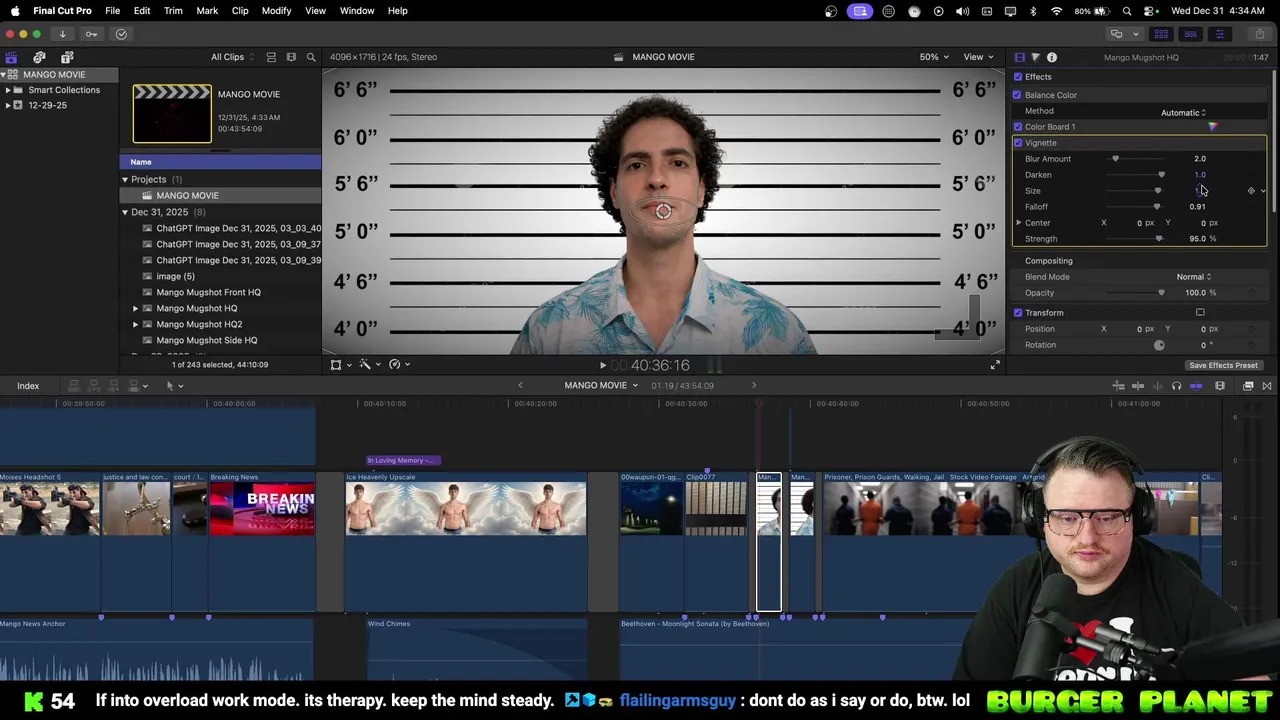Toggle headphone audio skimming icon
The image size is (1280, 720).
(x=1176, y=386)
